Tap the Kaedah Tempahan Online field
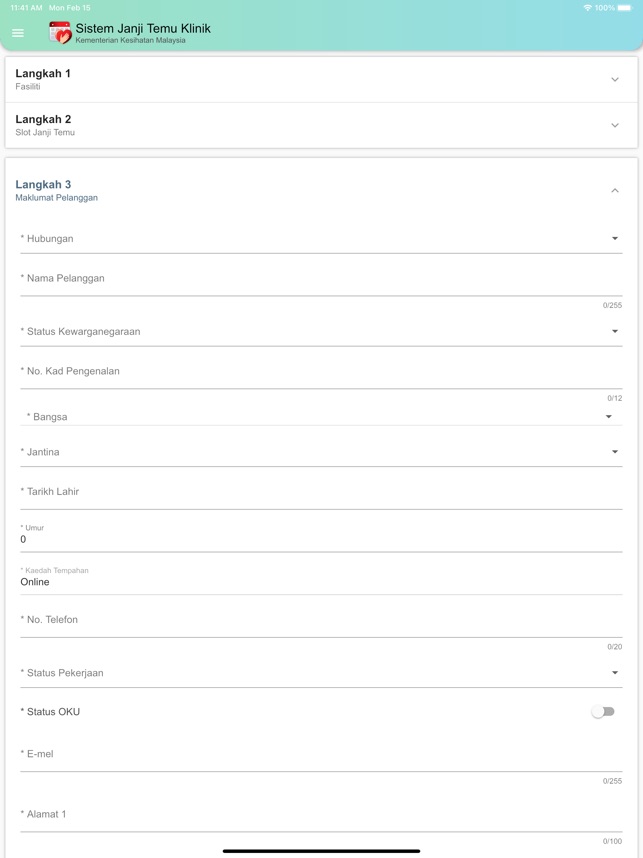The width and height of the screenshot is (643, 858). (x=321, y=577)
